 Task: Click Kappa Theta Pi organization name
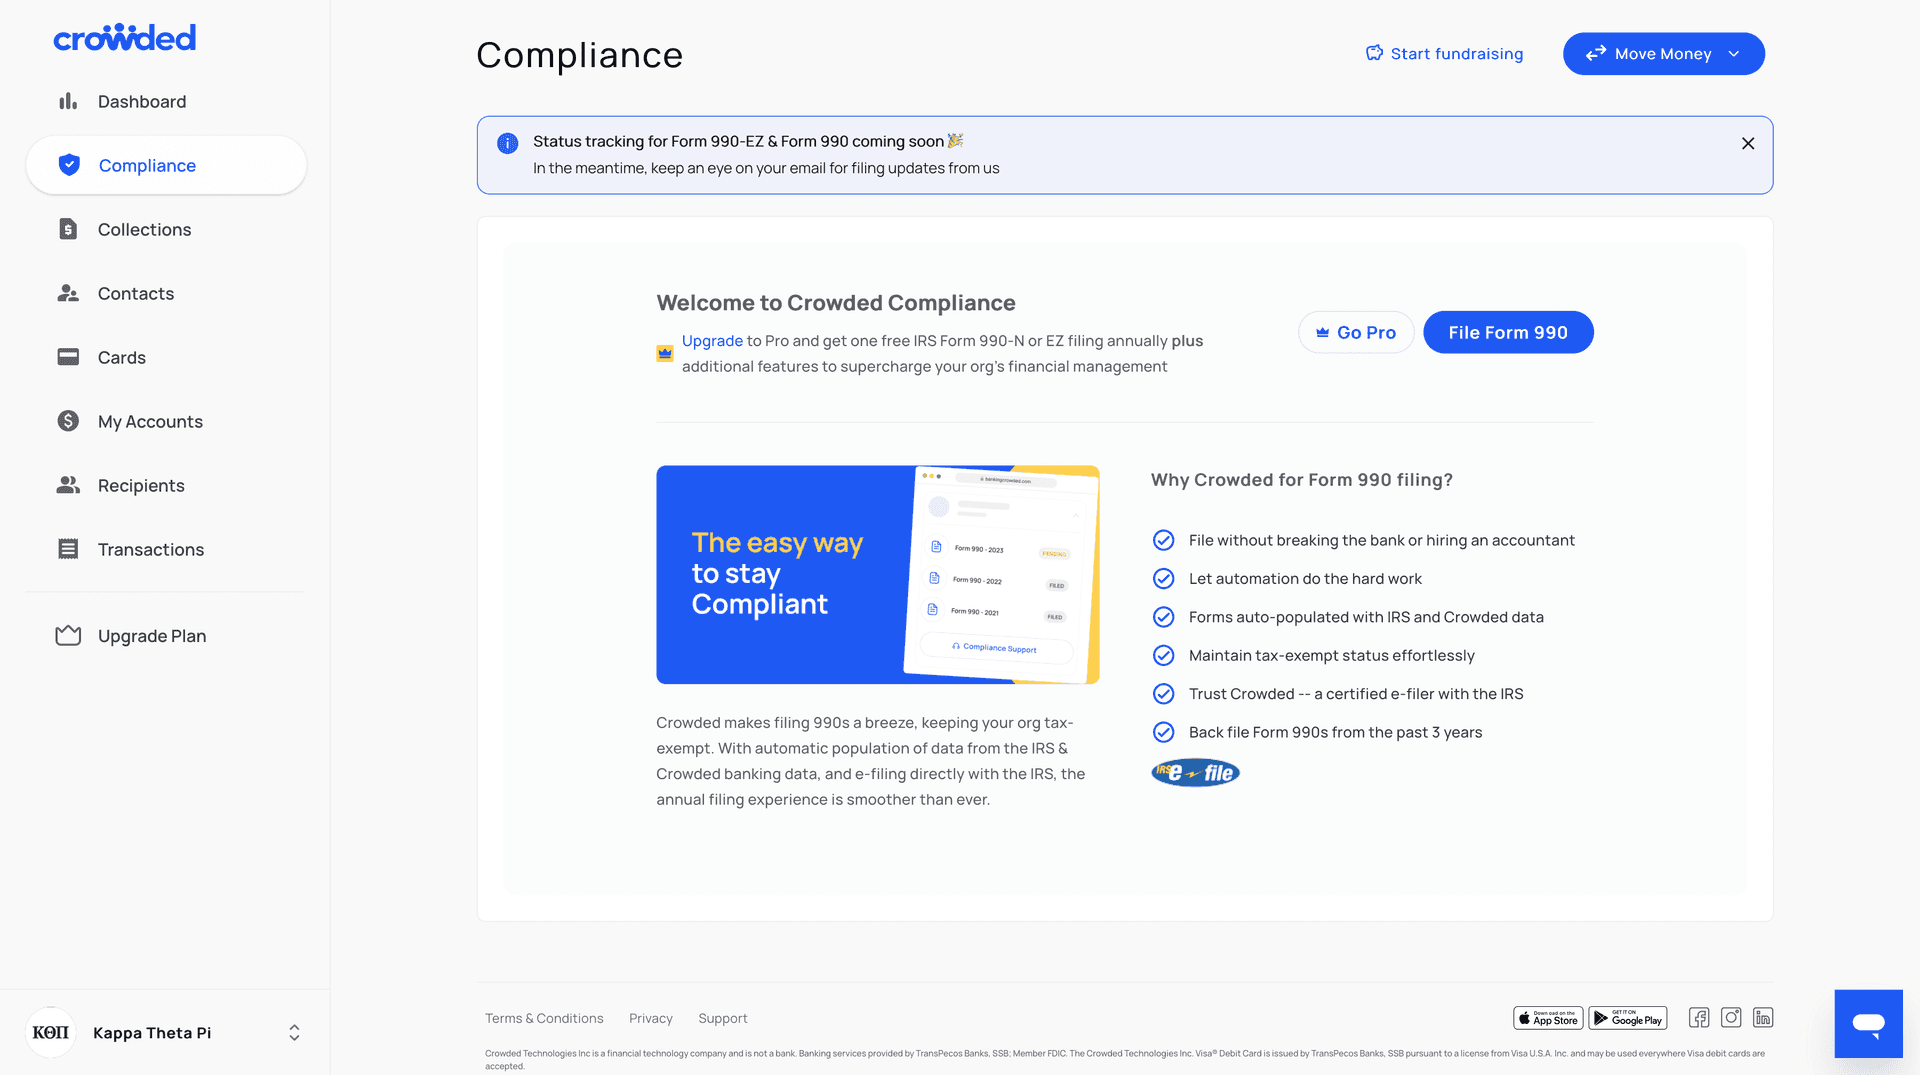[x=152, y=1033]
